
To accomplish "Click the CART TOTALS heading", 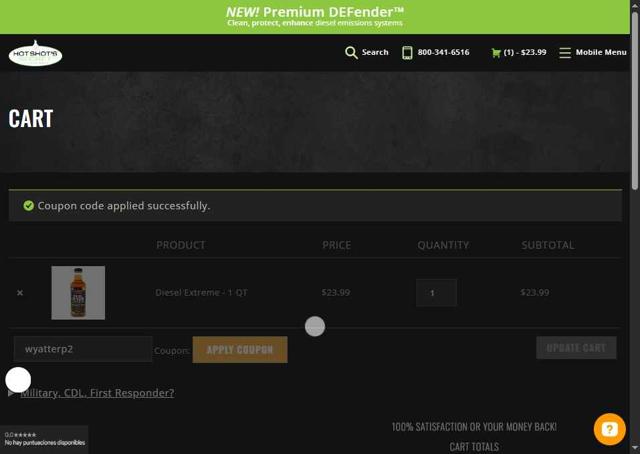I will [x=474, y=447].
